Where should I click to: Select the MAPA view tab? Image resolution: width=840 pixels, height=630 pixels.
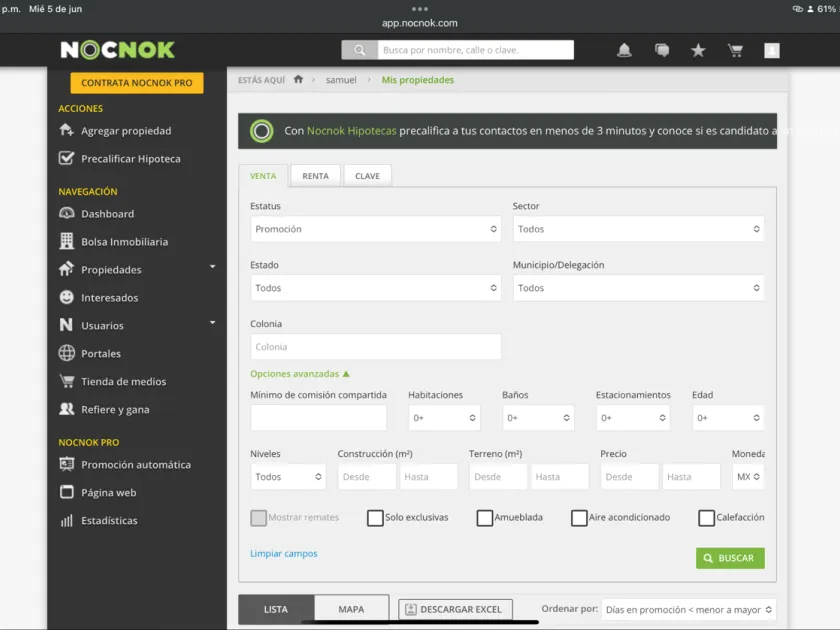tap(351, 609)
